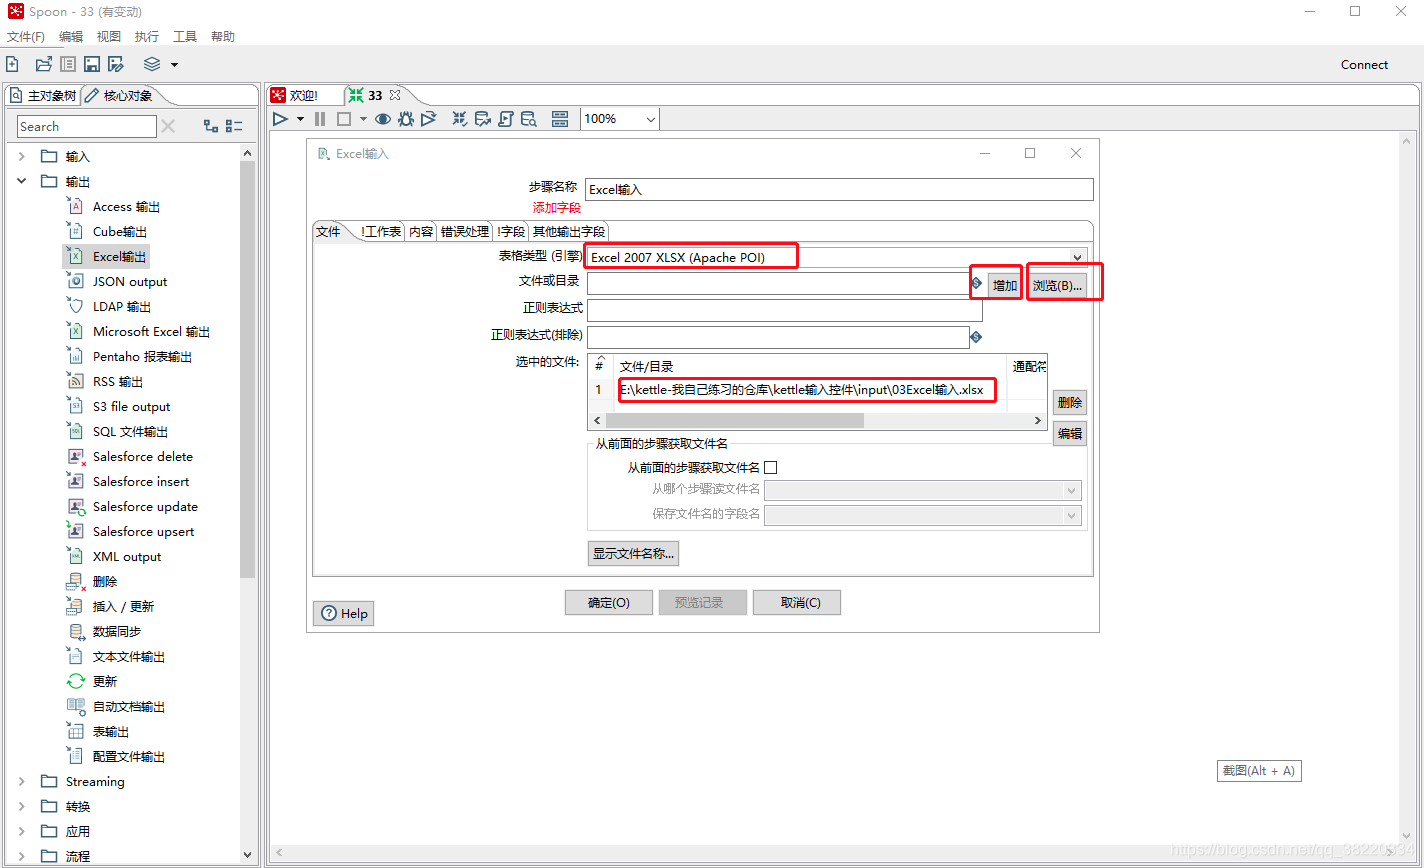
Task: Click the variable icon beside 正则表达式(排除)
Action: pyautogui.click(x=976, y=337)
